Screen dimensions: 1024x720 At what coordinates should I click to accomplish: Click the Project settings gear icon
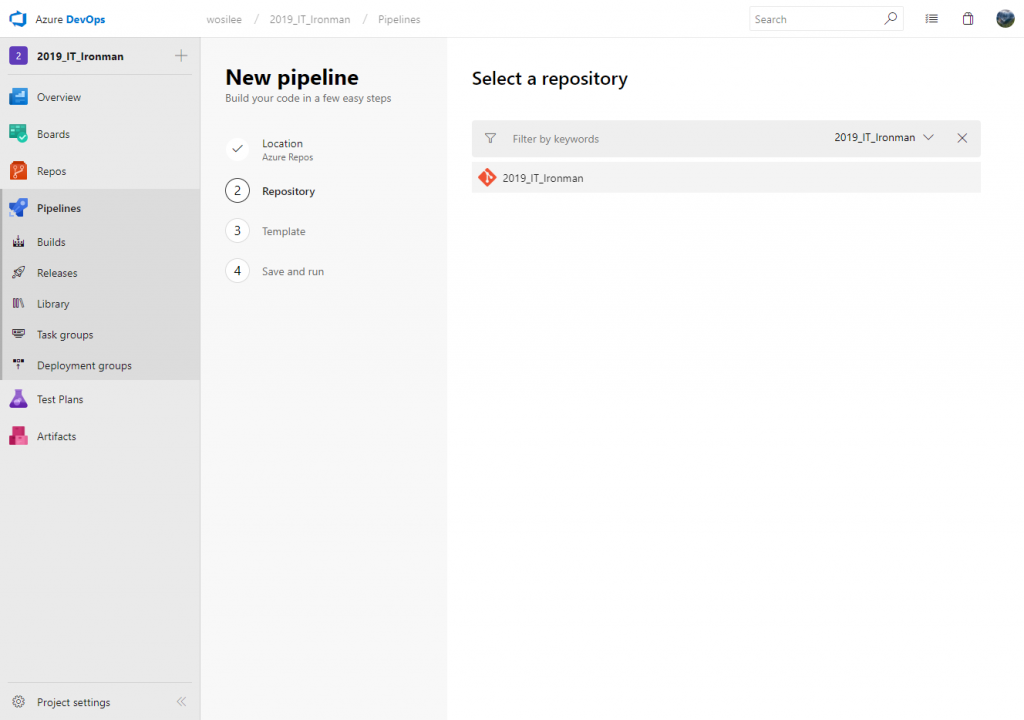(18, 702)
